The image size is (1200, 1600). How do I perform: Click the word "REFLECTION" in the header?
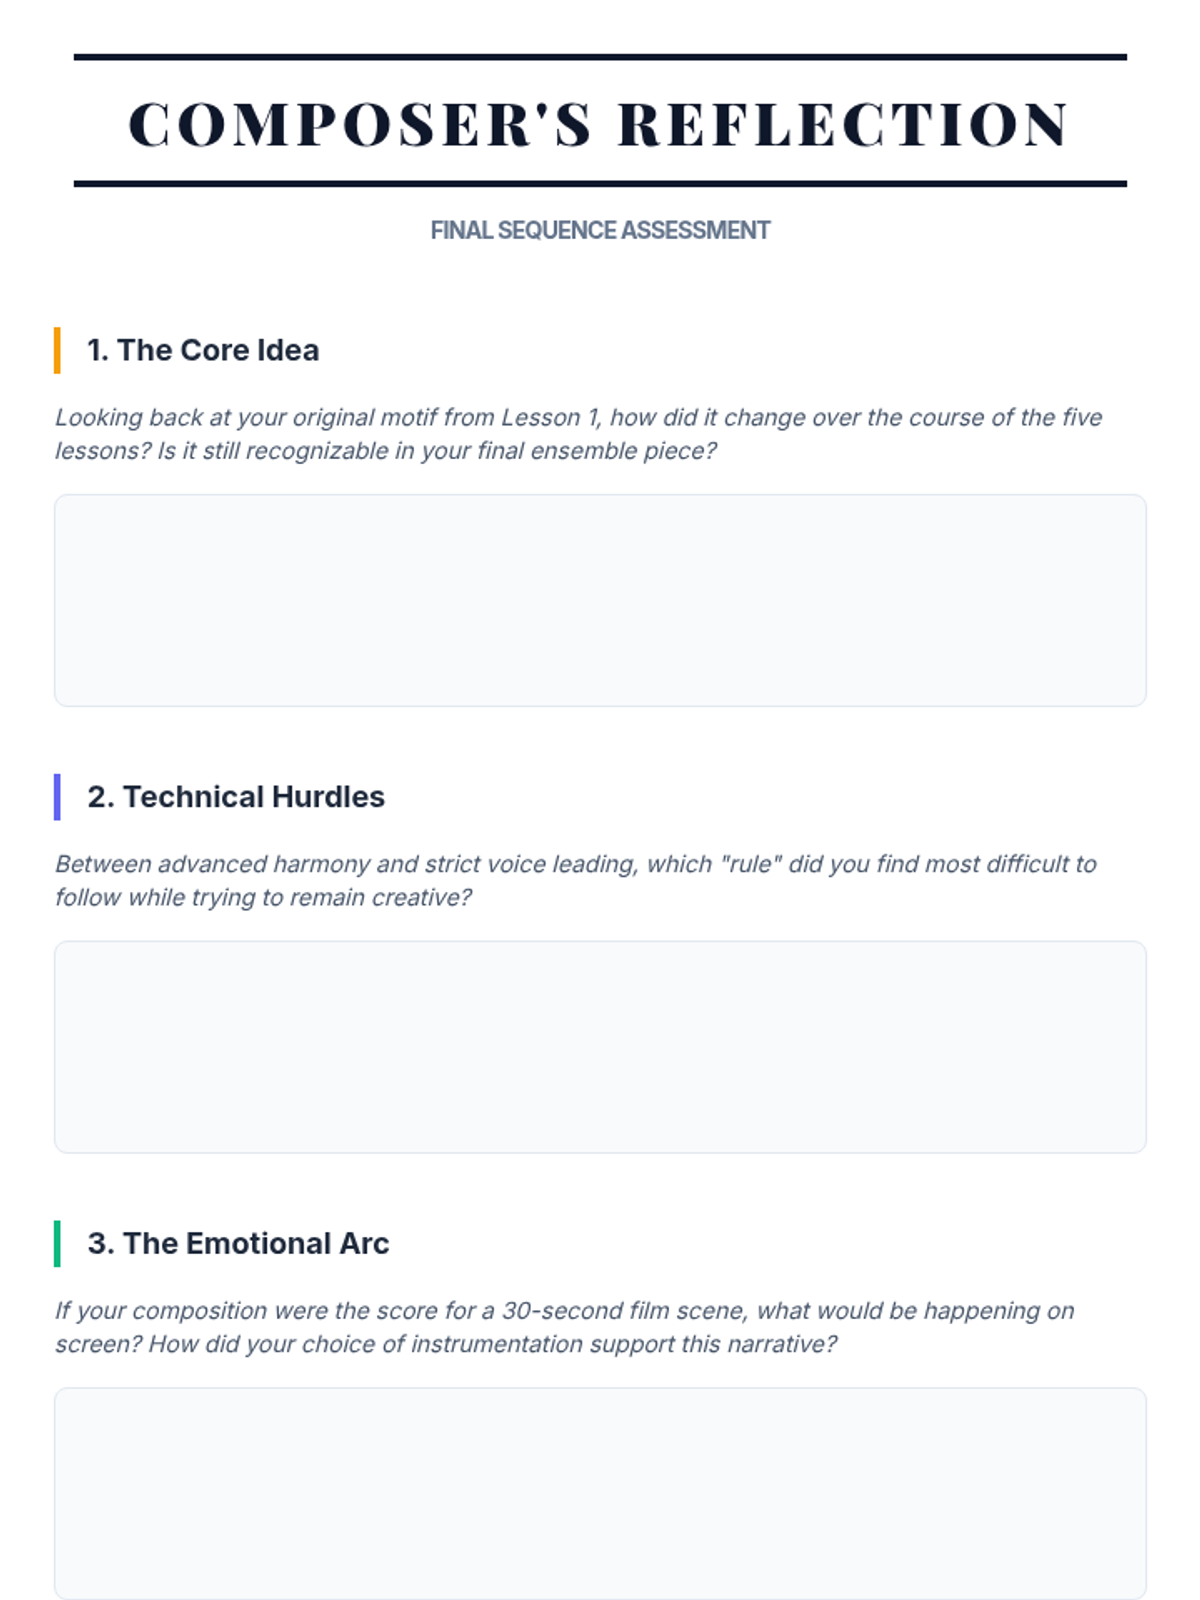pyautogui.click(x=843, y=124)
